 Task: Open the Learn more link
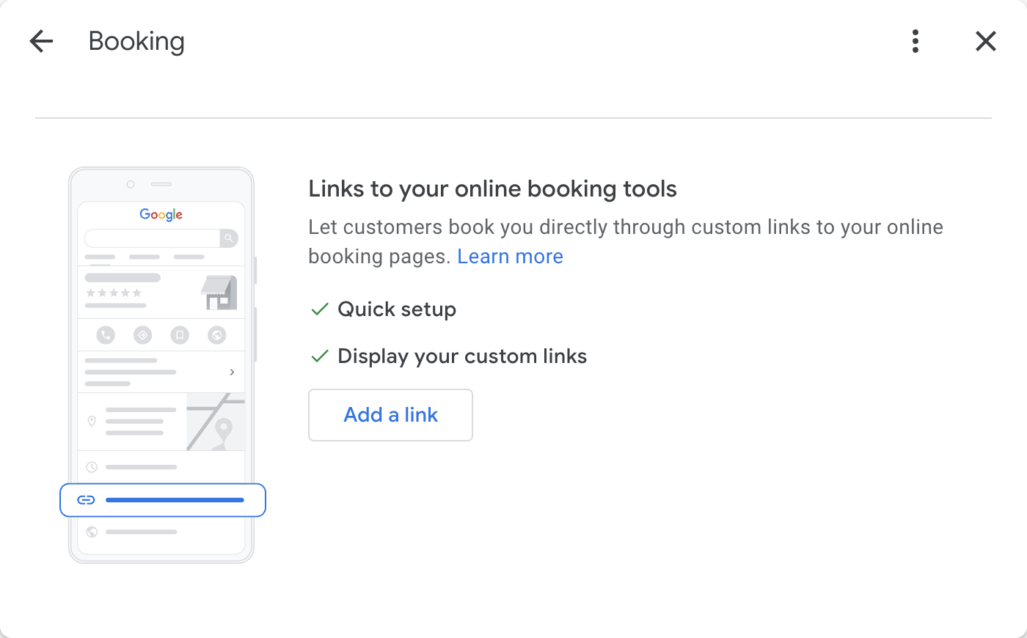(x=510, y=256)
